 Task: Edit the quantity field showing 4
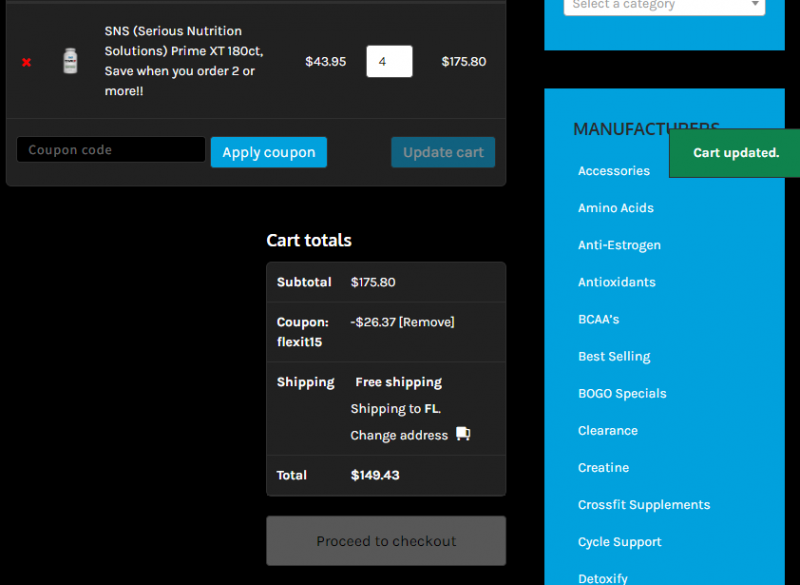[389, 62]
